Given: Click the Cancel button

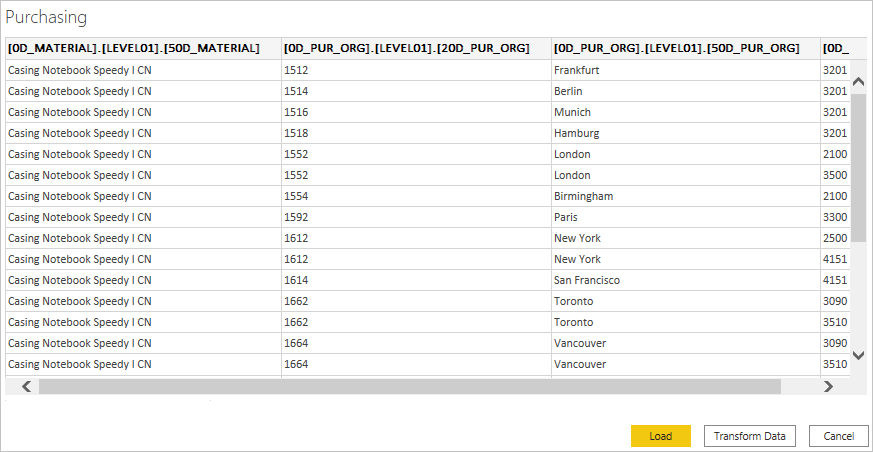Looking at the screenshot, I should point(838,436).
